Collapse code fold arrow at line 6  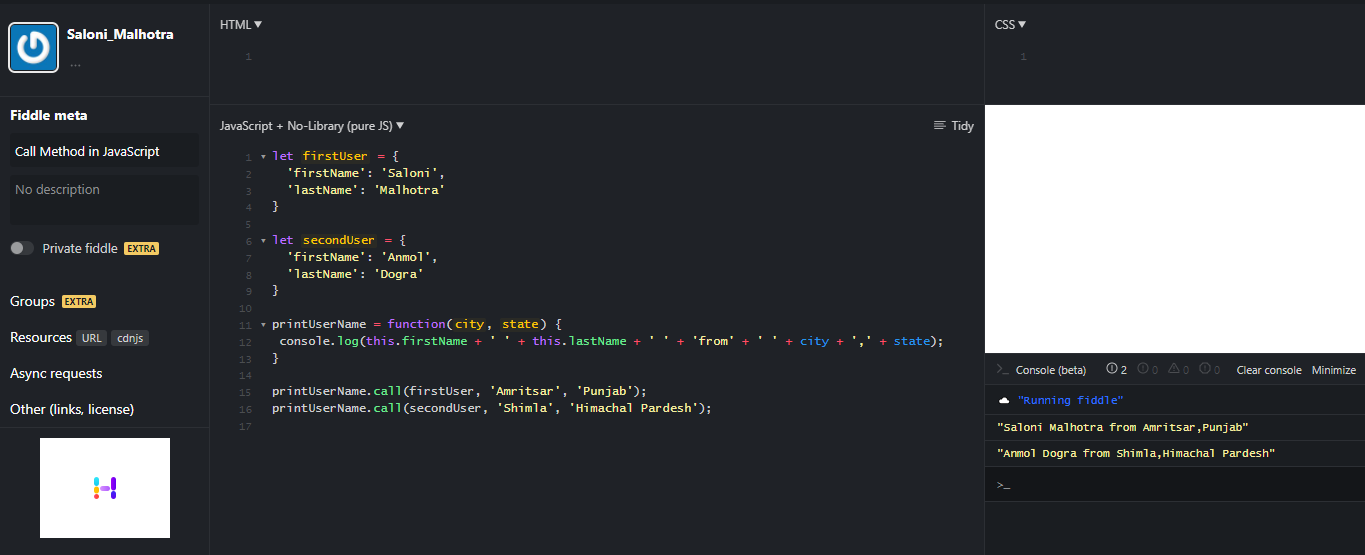[263, 240]
